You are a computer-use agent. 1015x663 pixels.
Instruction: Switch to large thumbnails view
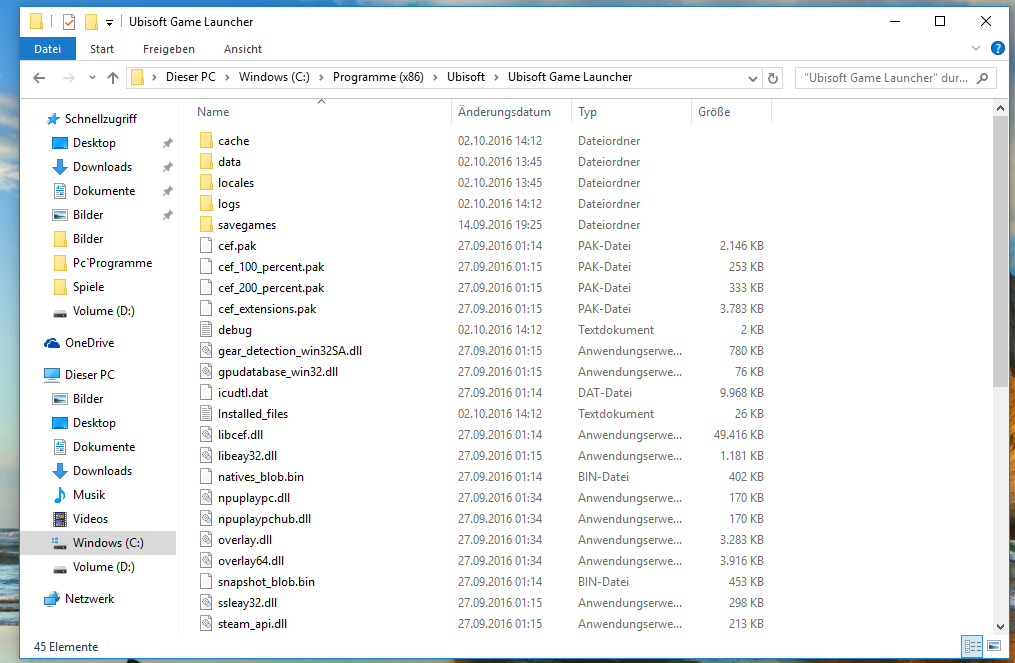994,646
